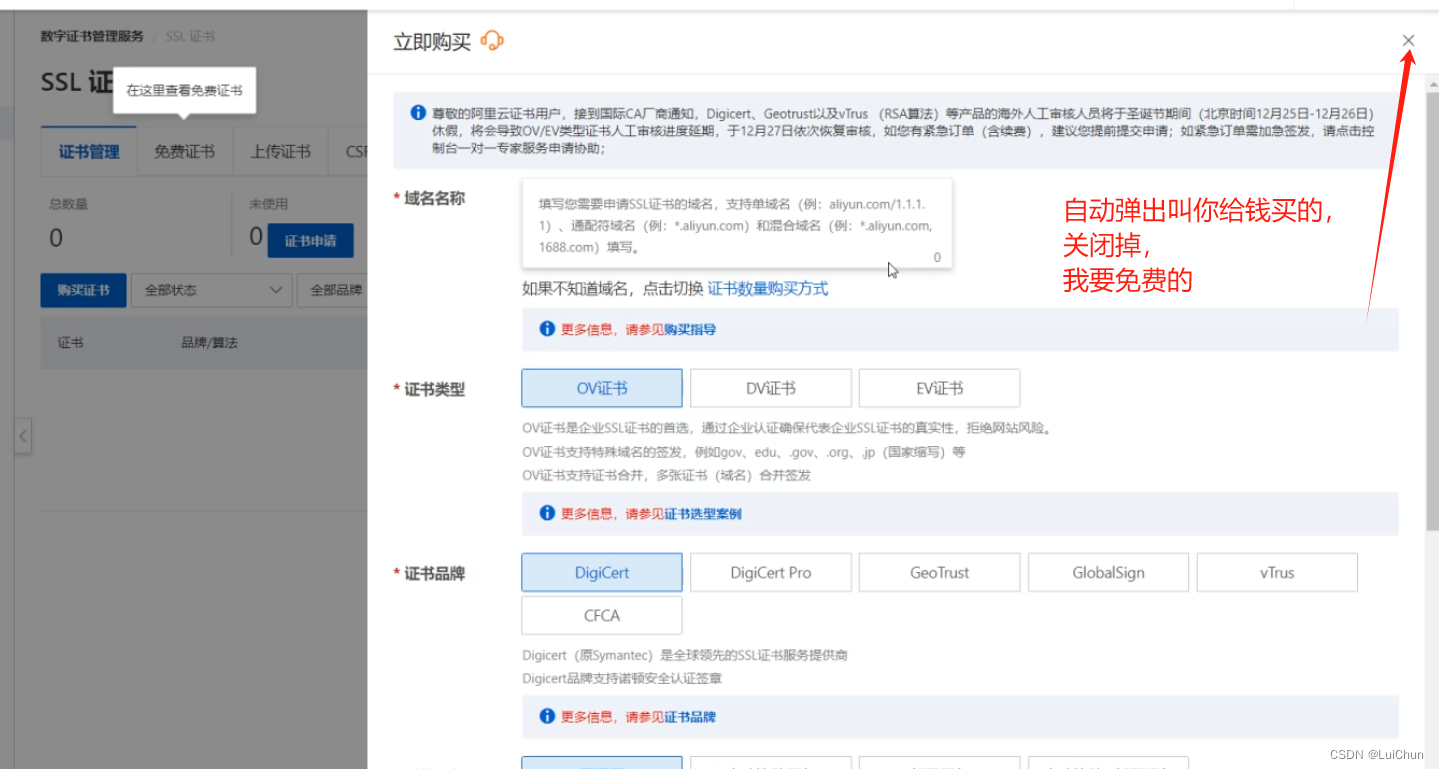Click the info icon in the notice banner
Viewport: 1439px width, 769px height.
[x=419, y=112]
